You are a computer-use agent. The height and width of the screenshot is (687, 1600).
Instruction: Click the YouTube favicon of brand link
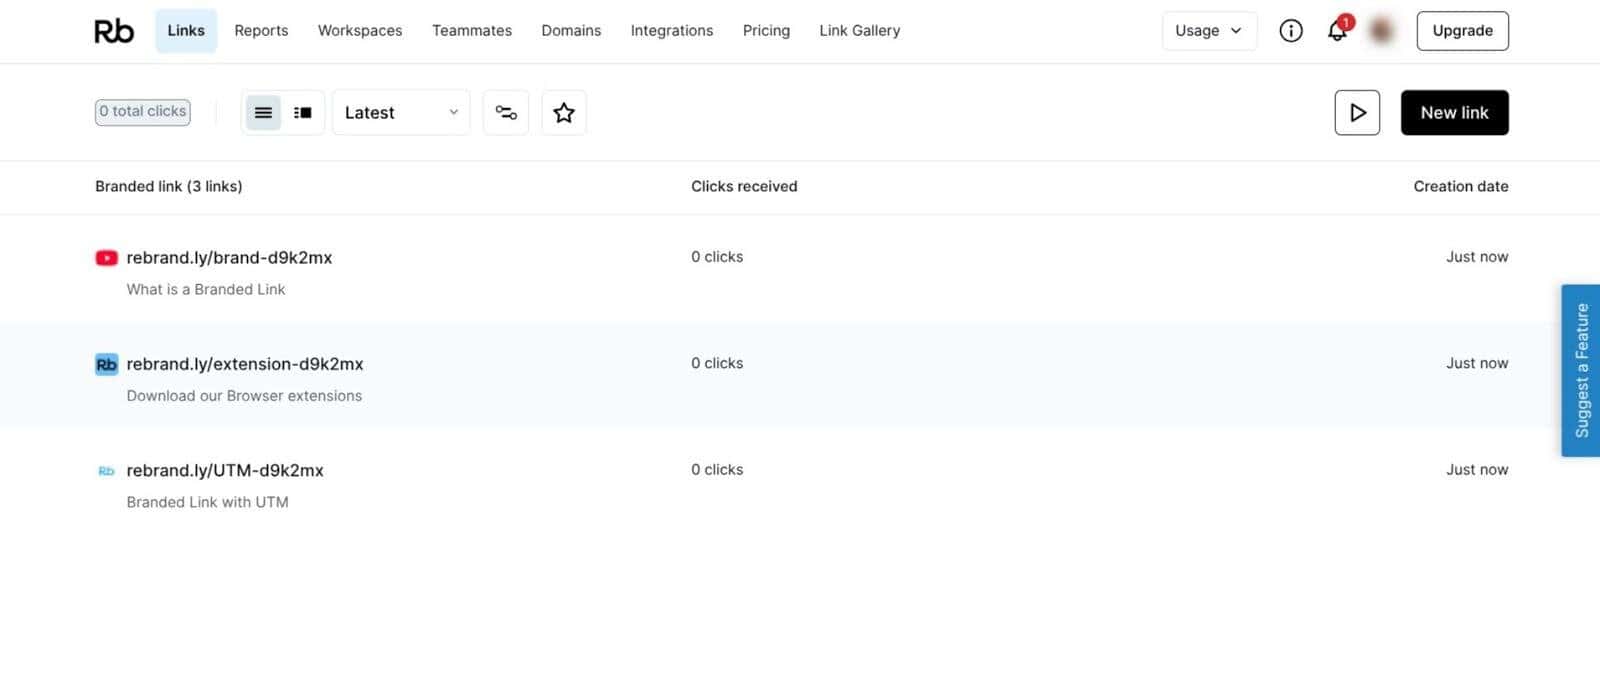click(106, 258)
